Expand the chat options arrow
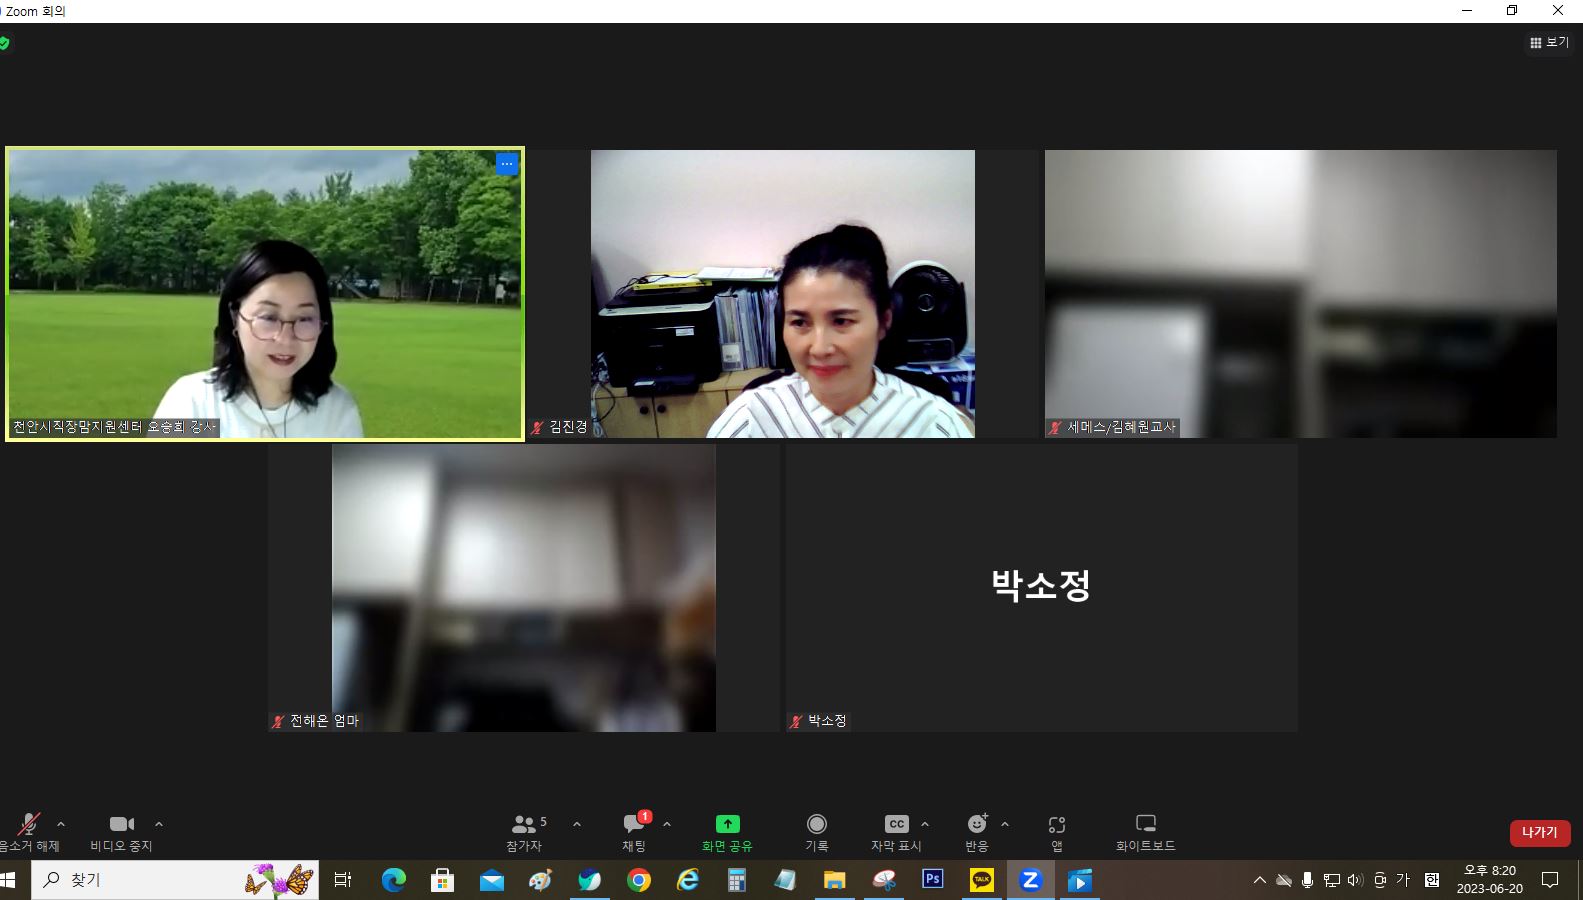The width and height of the screenshot is (1583, 900). click(667, 824)
